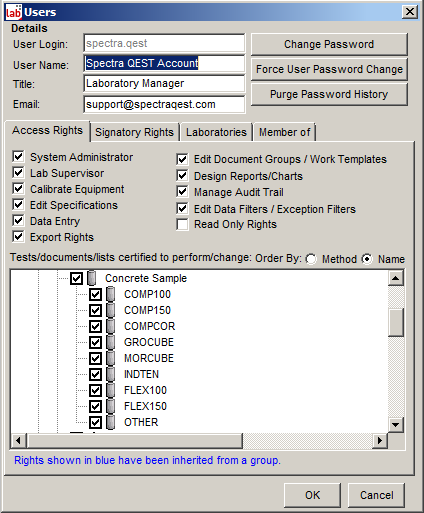This screenshot has height=513, width=424.
Task: Order tests by Name
Action: pyautogui.click(x=367, y=259)
